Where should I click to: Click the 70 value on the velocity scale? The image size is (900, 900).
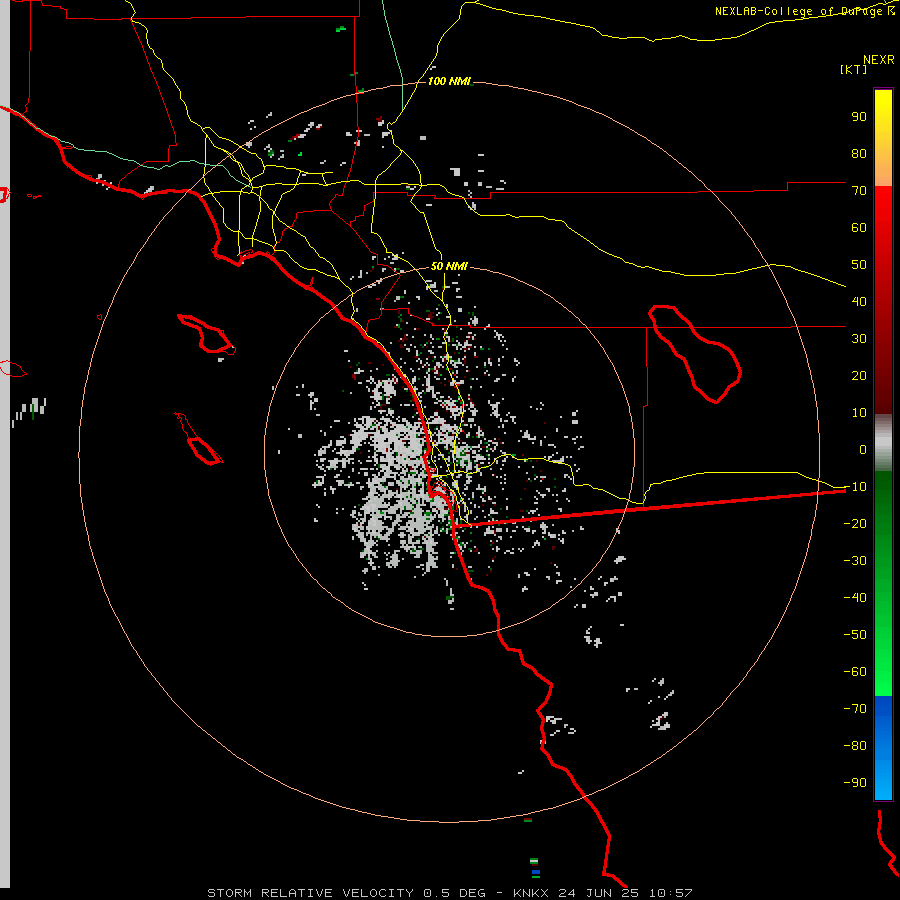tap(859, 191)
